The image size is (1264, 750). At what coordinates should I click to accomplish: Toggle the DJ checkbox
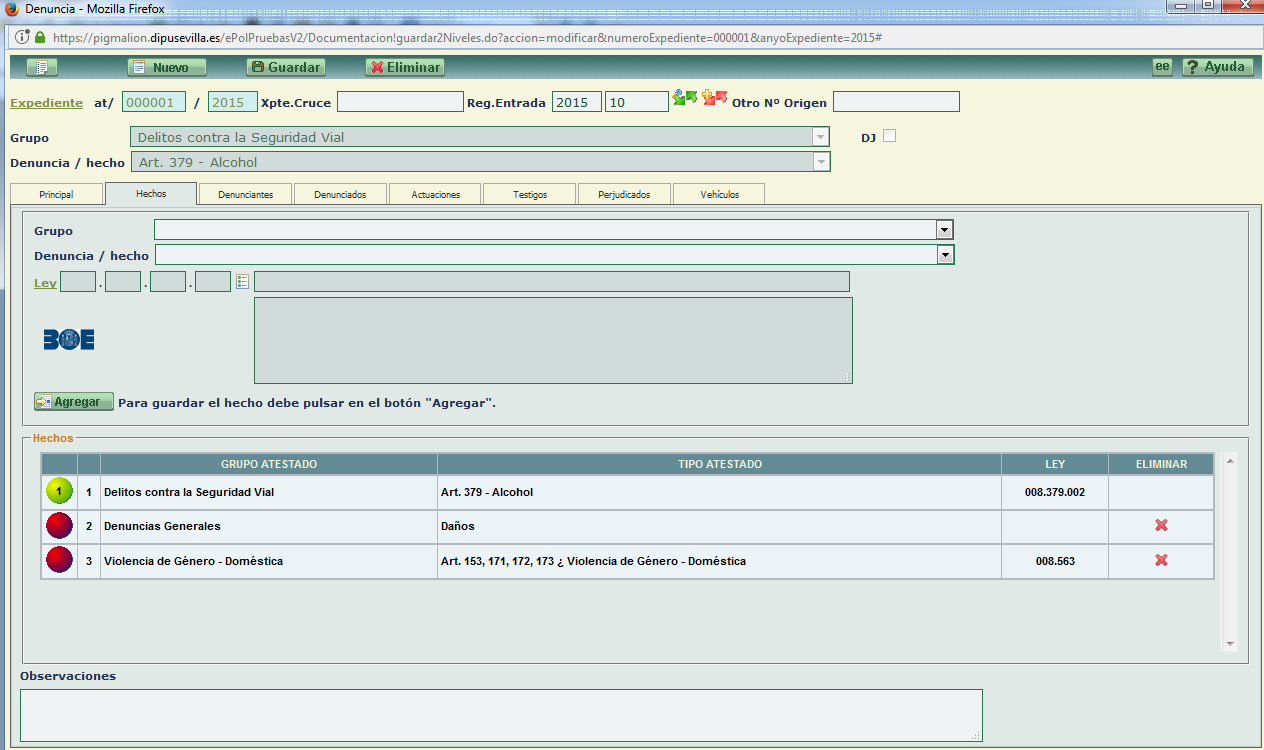pos(889,136)
